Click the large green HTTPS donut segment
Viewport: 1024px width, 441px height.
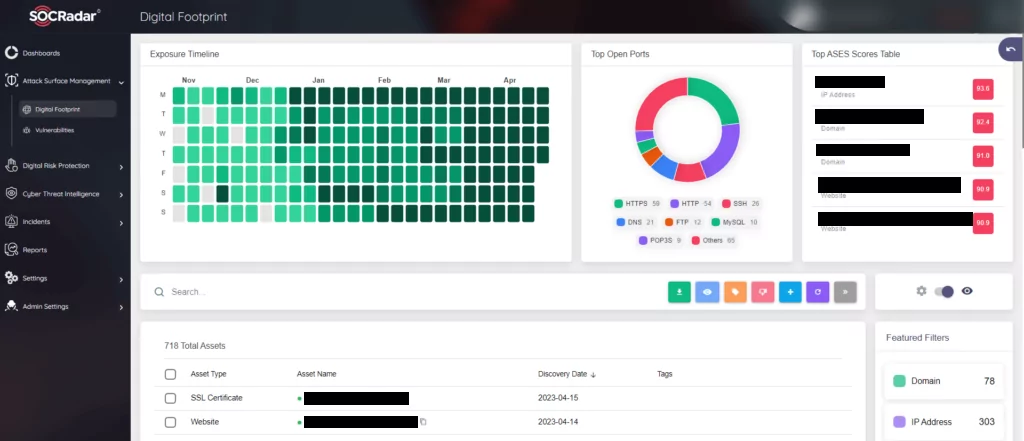click(x=716, y=97)
